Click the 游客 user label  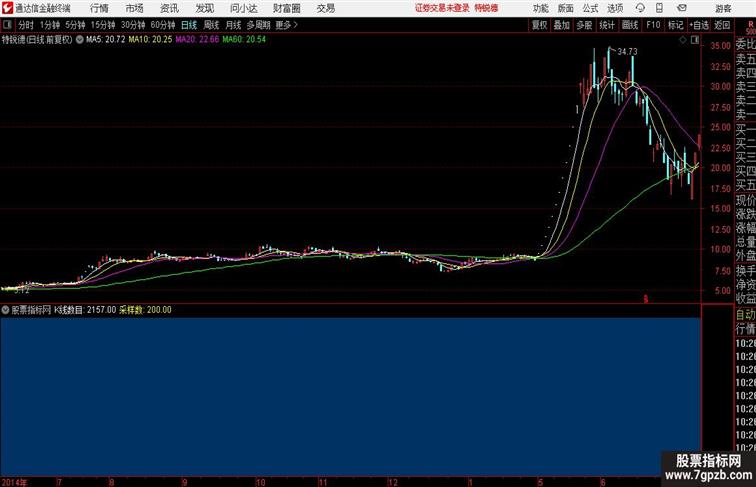pyautogui.click(x=723, y=8)
